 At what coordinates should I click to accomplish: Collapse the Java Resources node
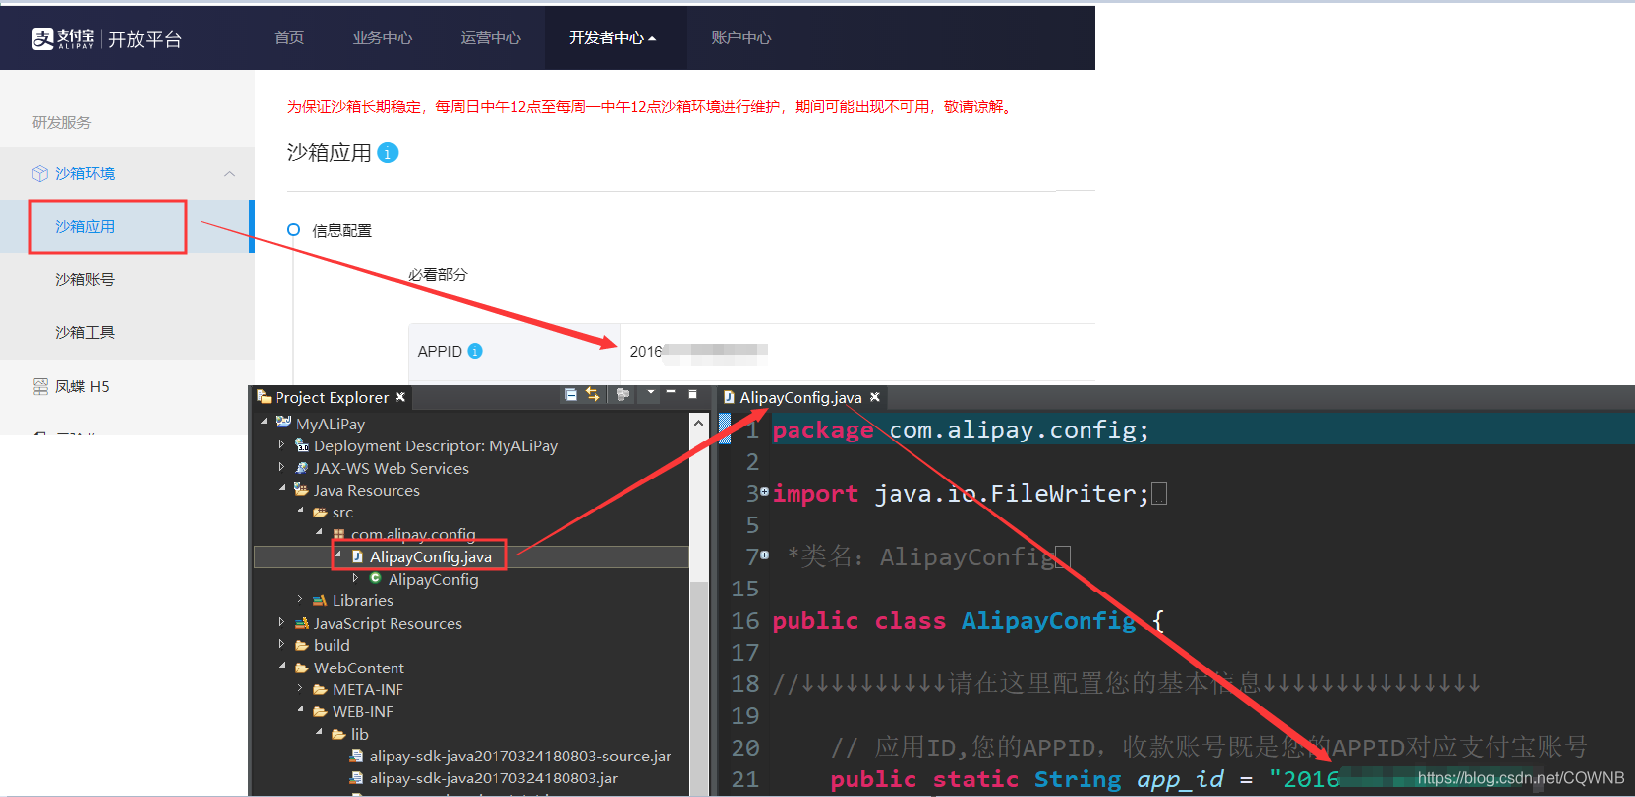tap(282, 489)
